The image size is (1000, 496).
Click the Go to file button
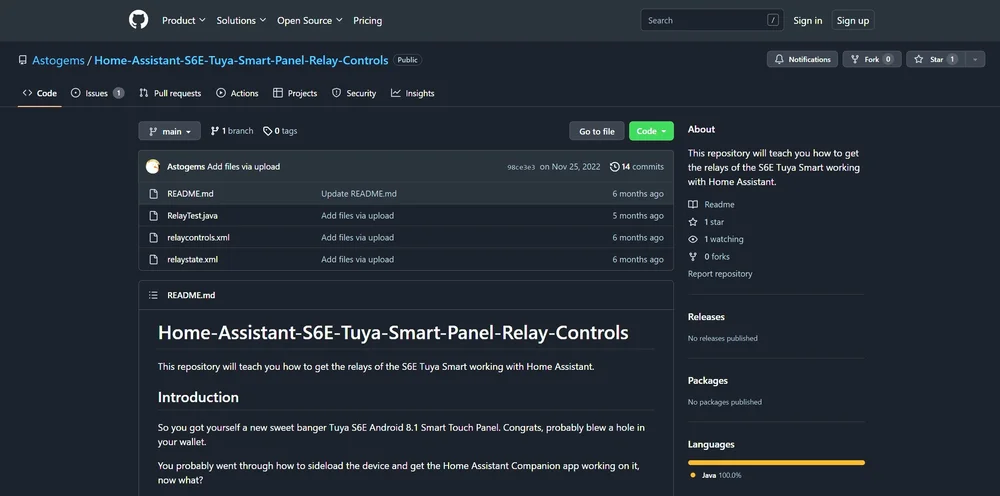(597, 131)
